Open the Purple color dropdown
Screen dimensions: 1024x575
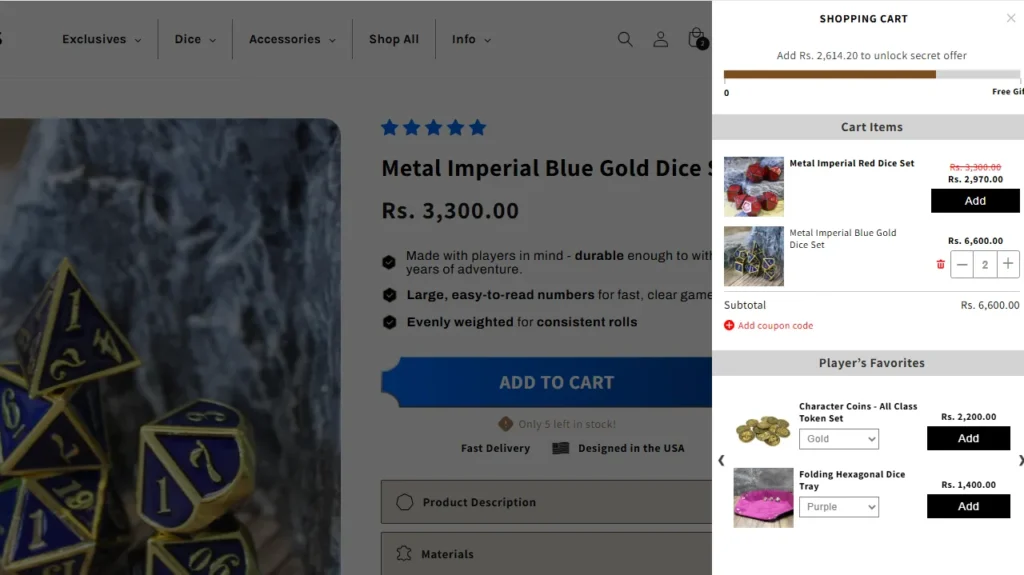pos(838,507)
